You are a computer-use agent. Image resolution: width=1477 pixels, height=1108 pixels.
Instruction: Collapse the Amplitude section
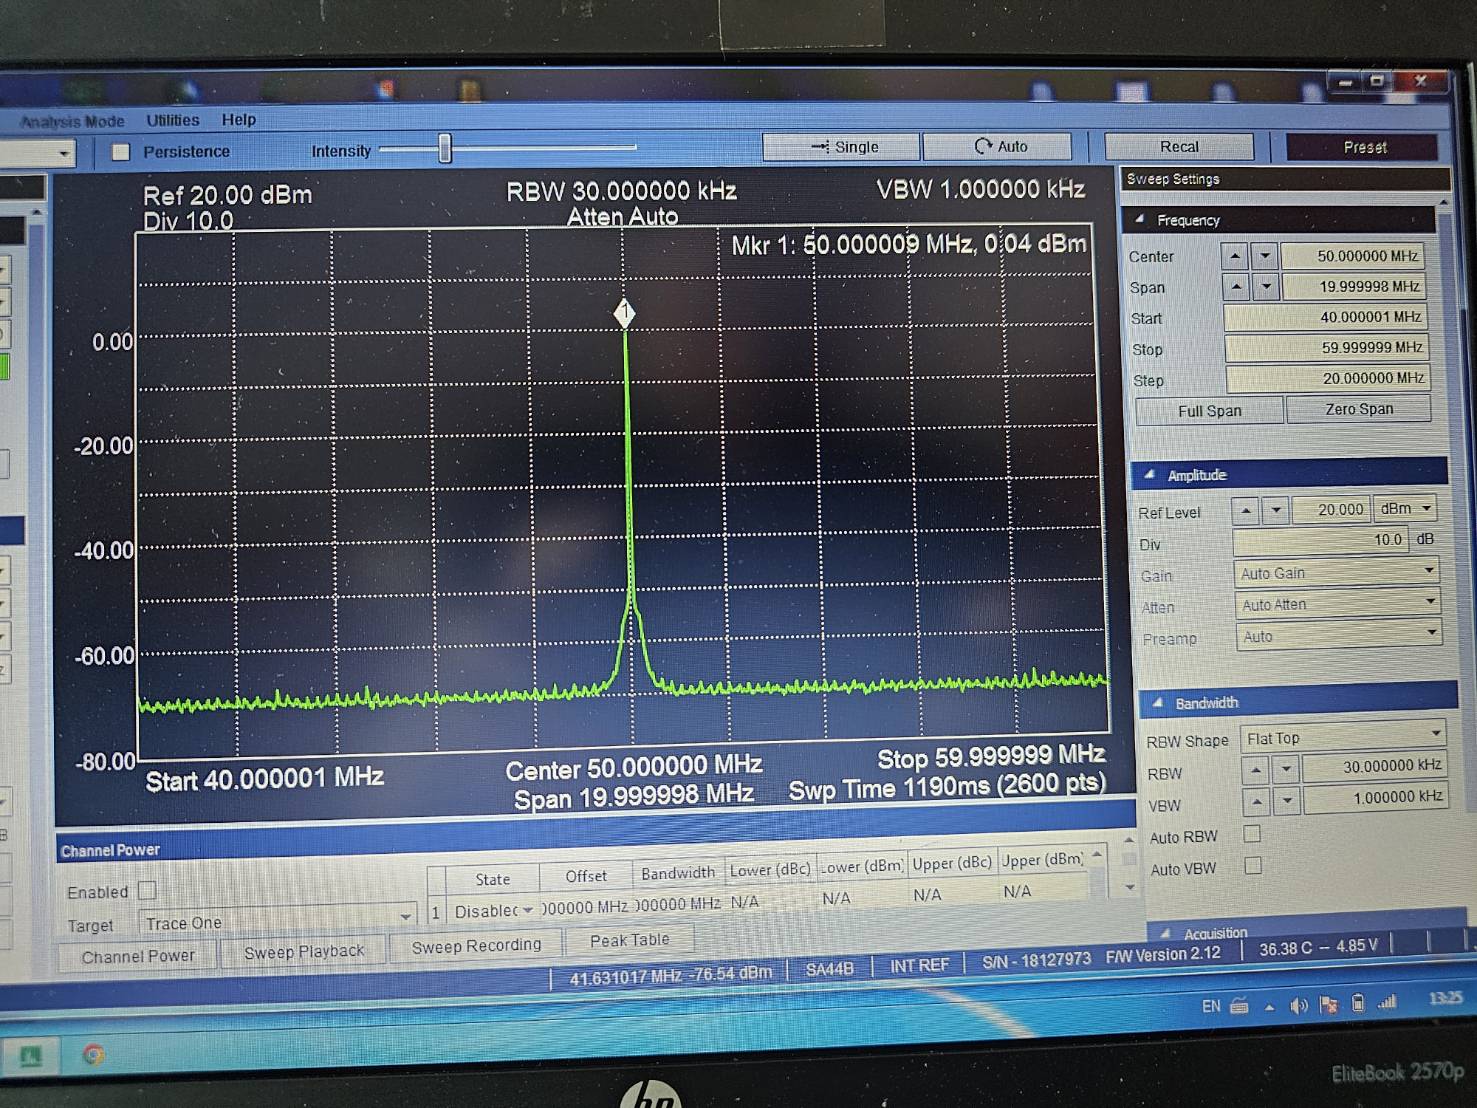(1150, 474)
